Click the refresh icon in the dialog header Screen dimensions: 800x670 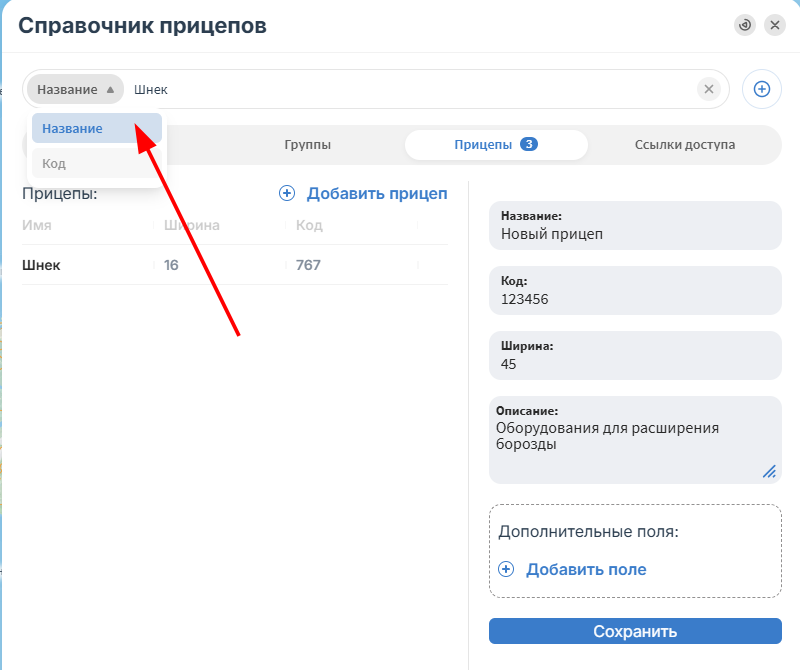point(745,25)
